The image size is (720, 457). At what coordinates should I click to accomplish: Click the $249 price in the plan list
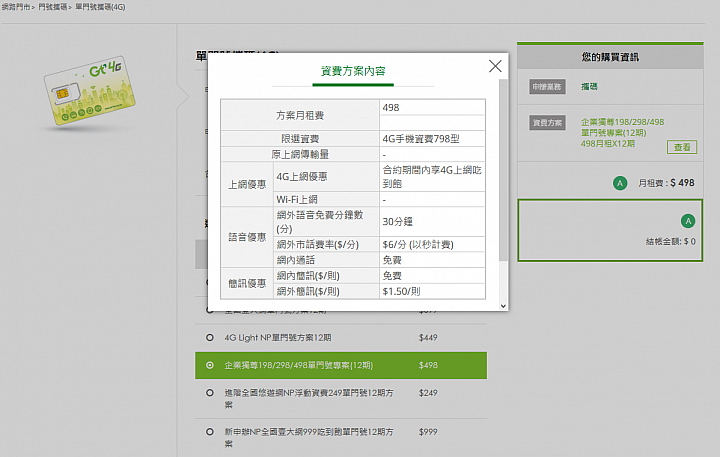coord(428,393)
